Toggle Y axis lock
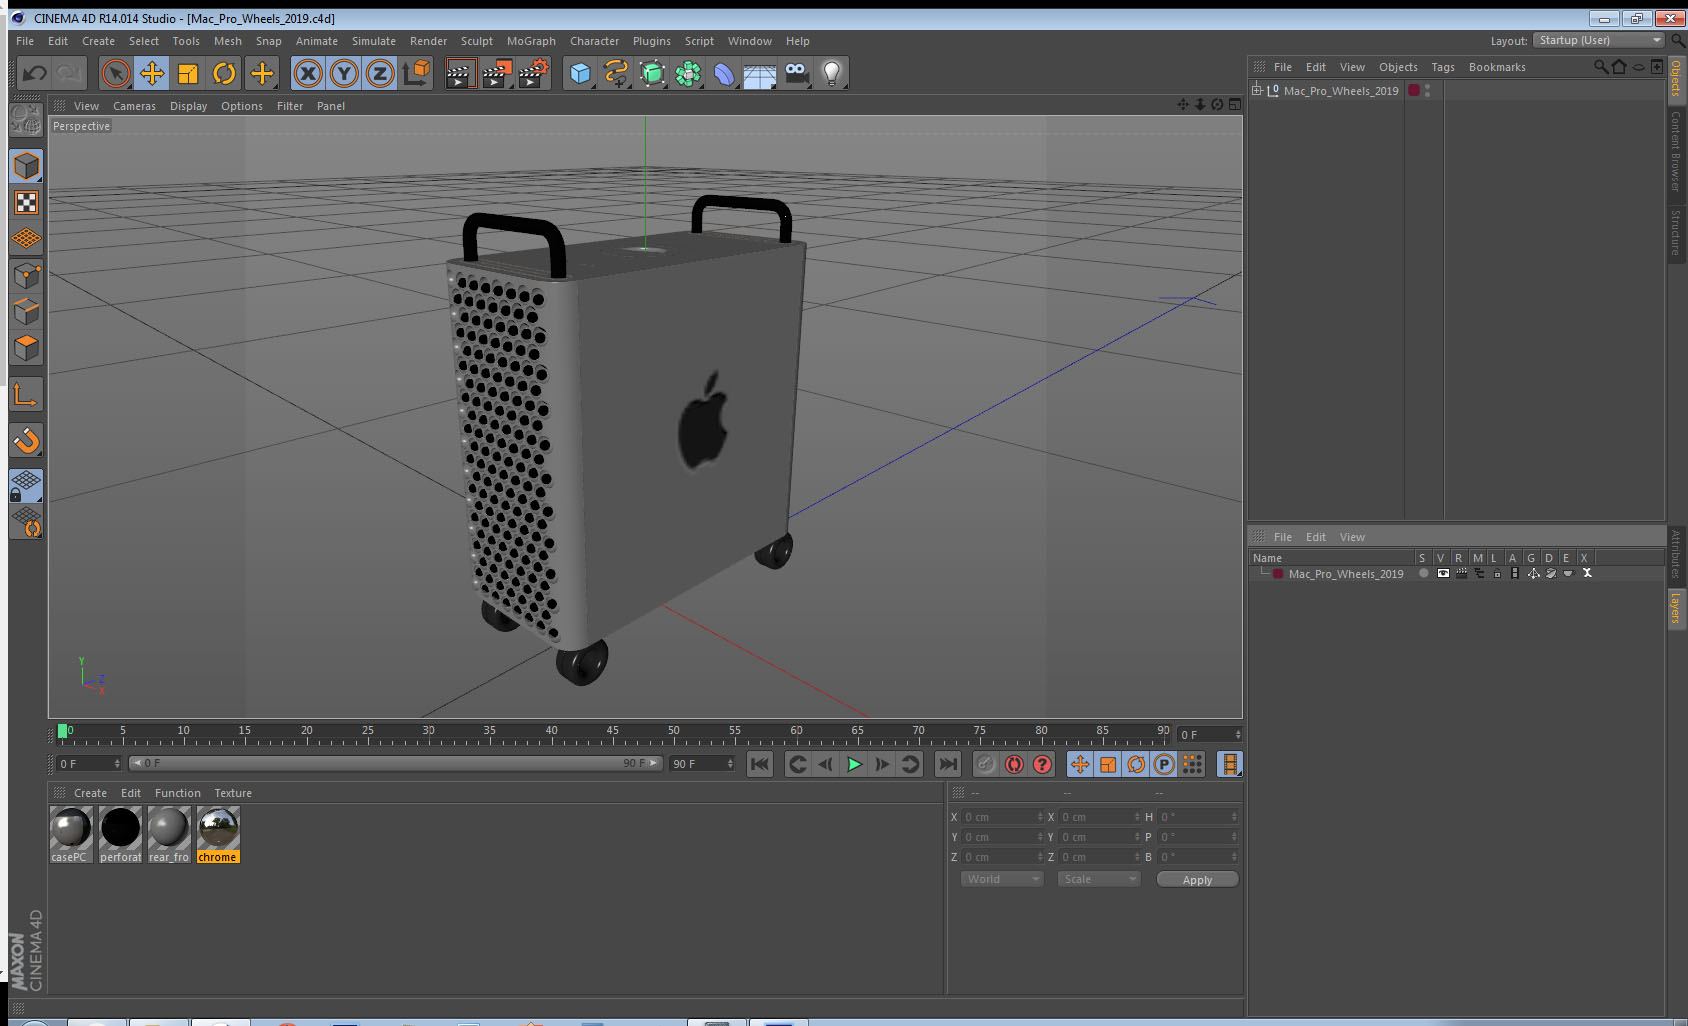1688x1026 pixels. tap(344, 73)
